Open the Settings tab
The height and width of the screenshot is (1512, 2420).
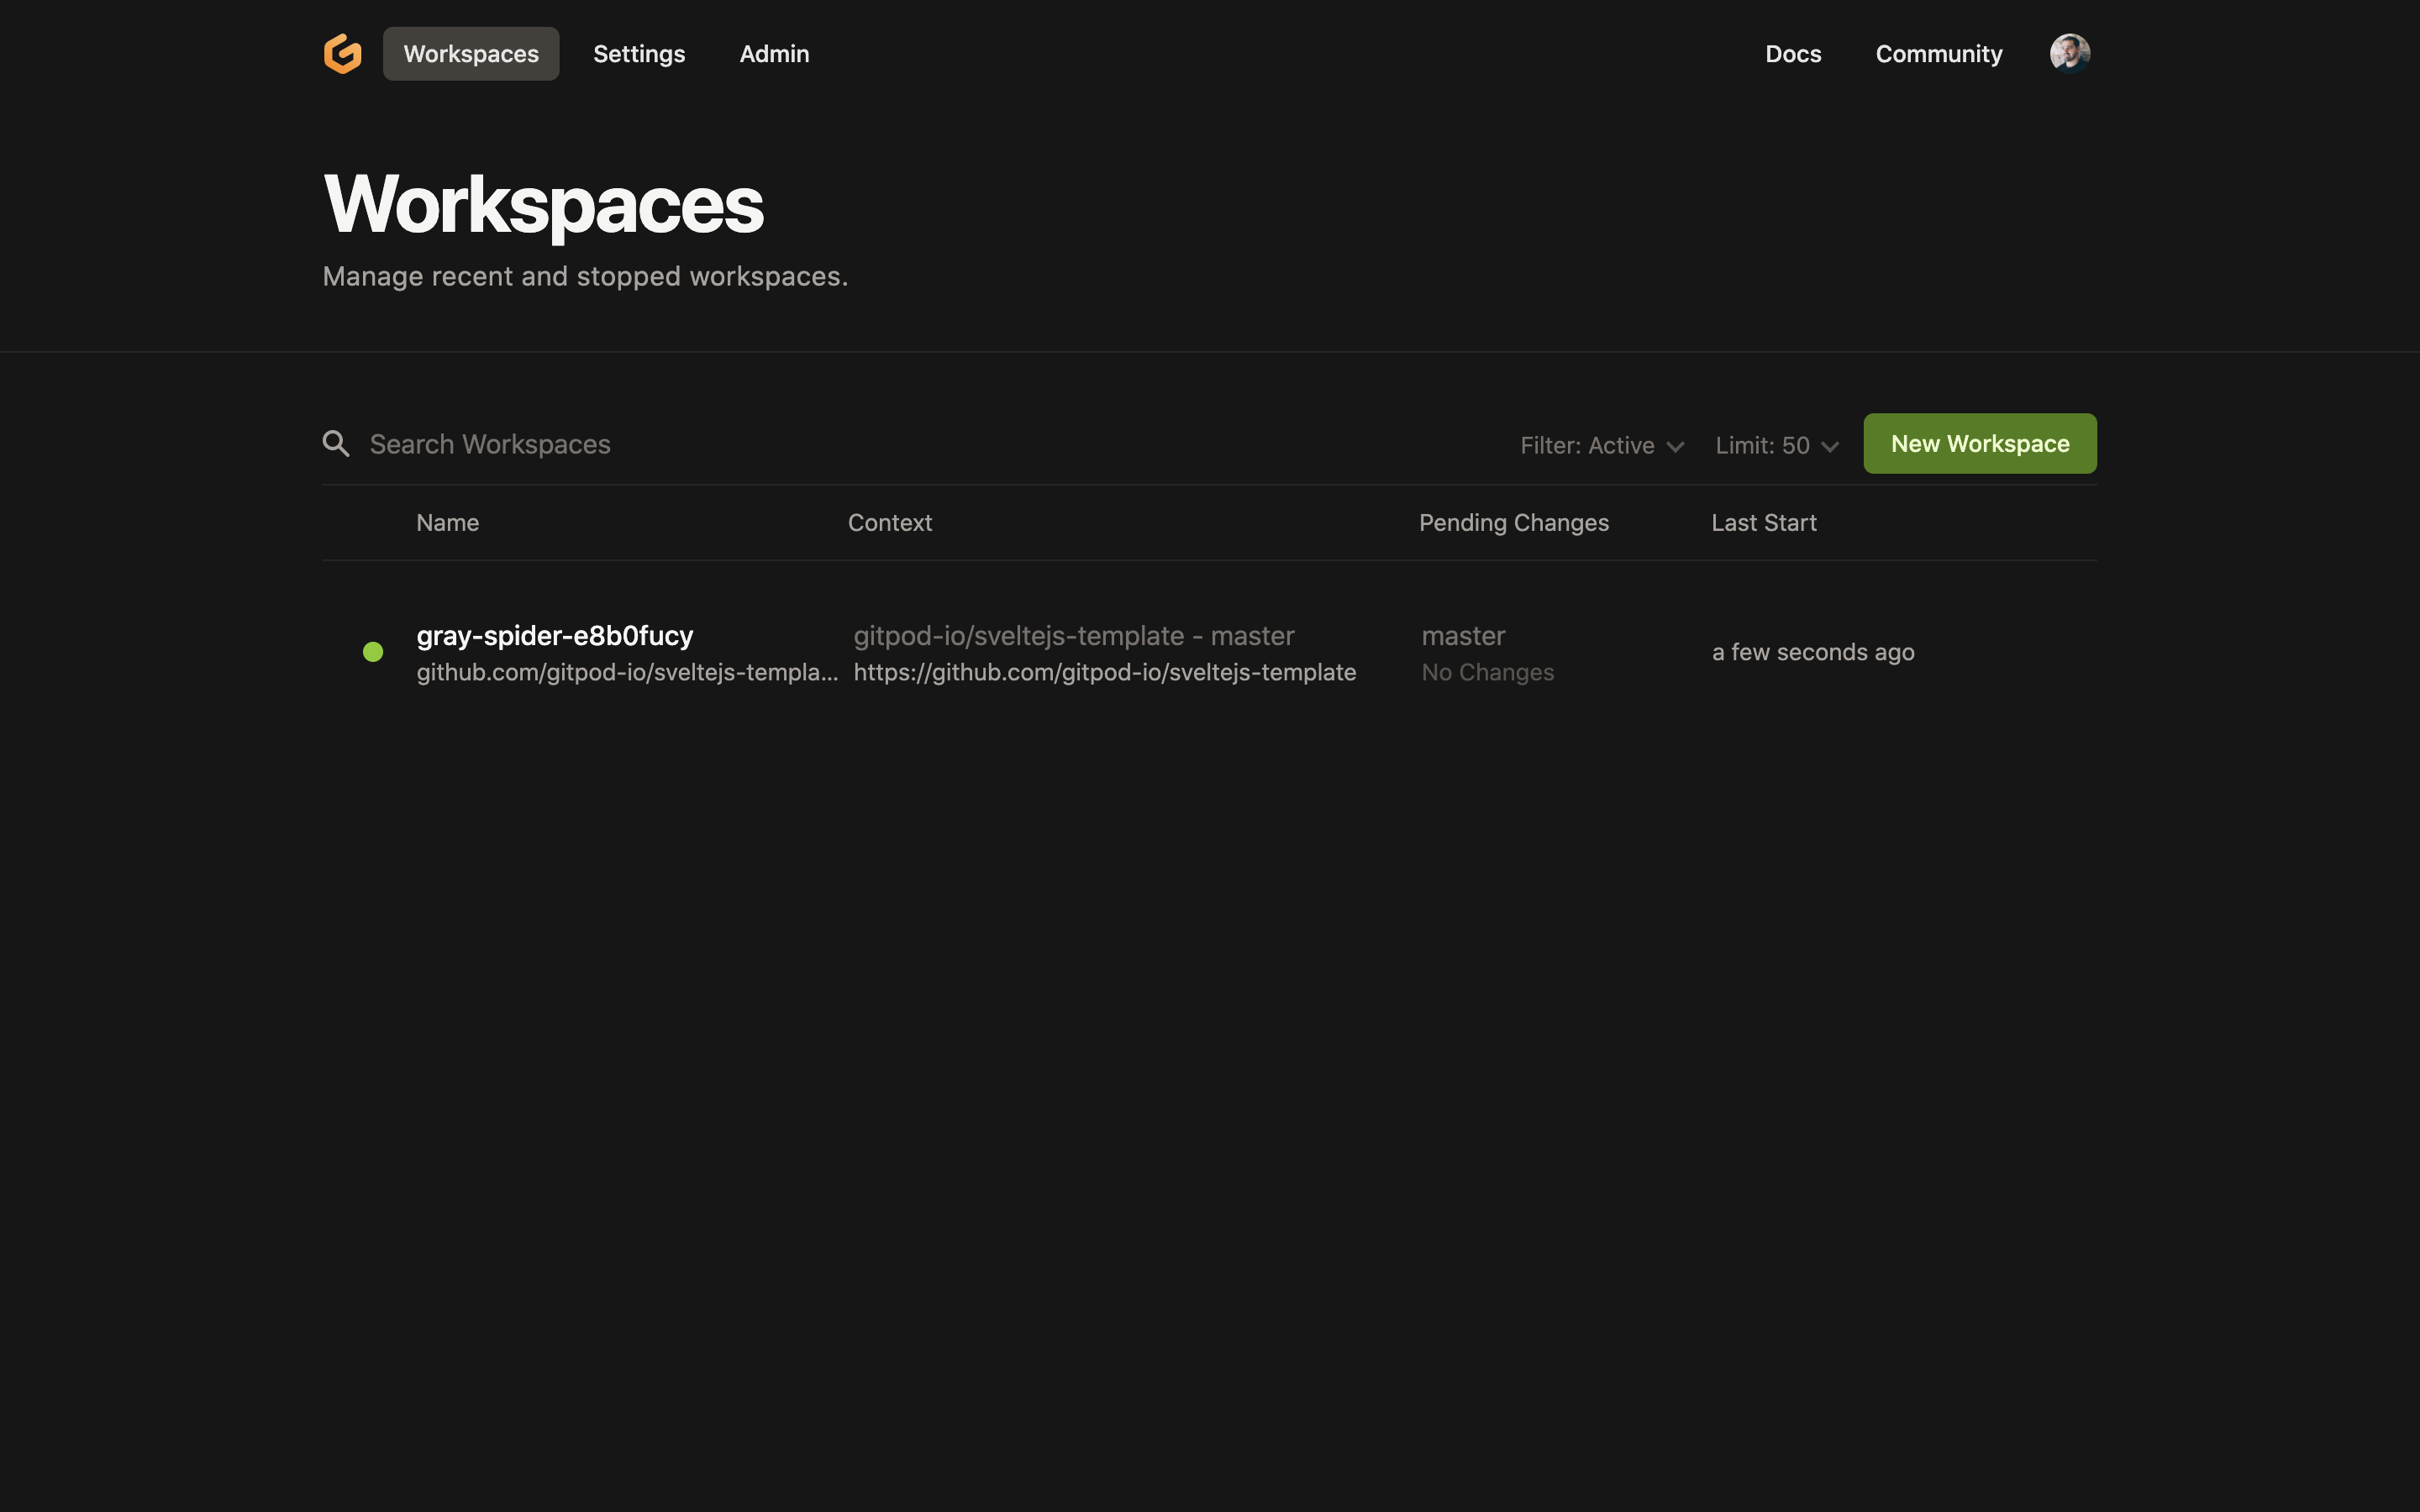click(x=639, y=54)
